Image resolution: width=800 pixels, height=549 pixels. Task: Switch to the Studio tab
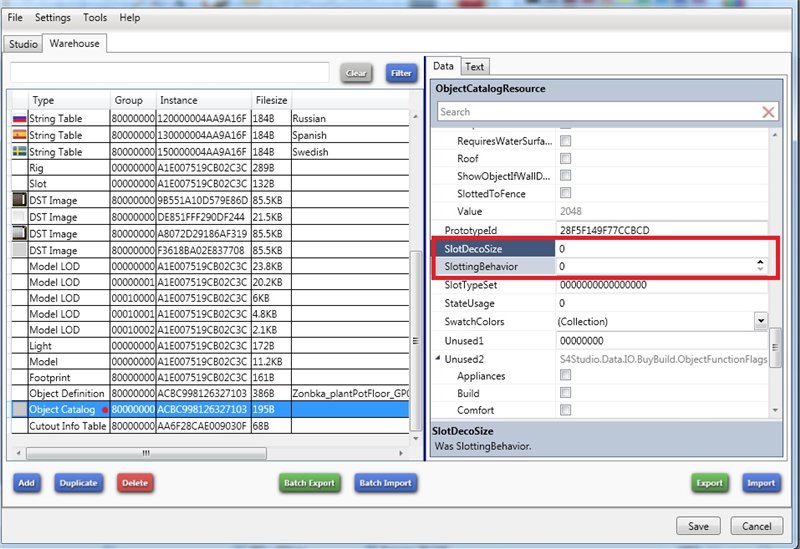pyautogui.click(x=22, y=44)
